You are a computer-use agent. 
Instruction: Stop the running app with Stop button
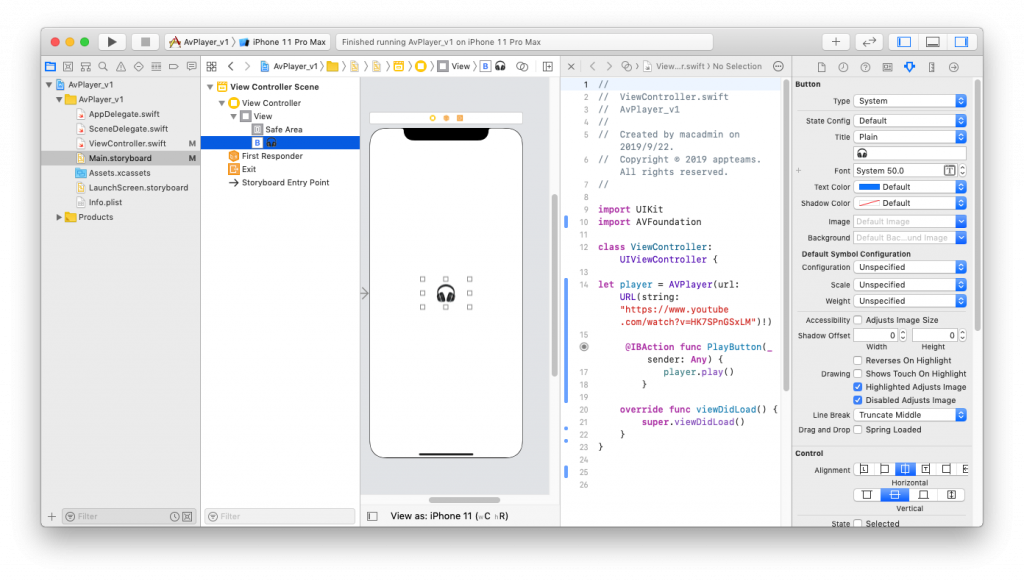coord(145,42)
